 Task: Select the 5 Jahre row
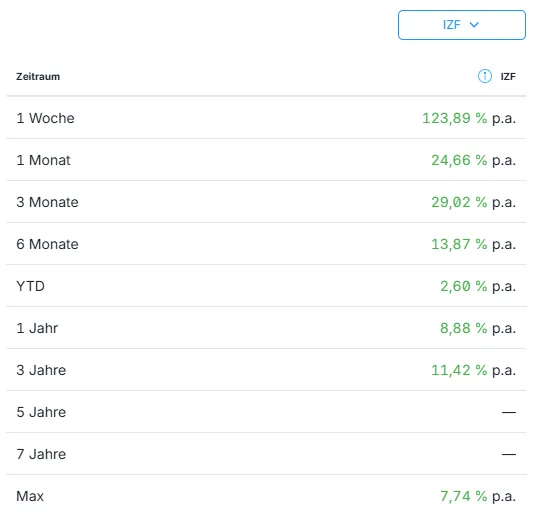pyautogui.click(x=266, y=412)
